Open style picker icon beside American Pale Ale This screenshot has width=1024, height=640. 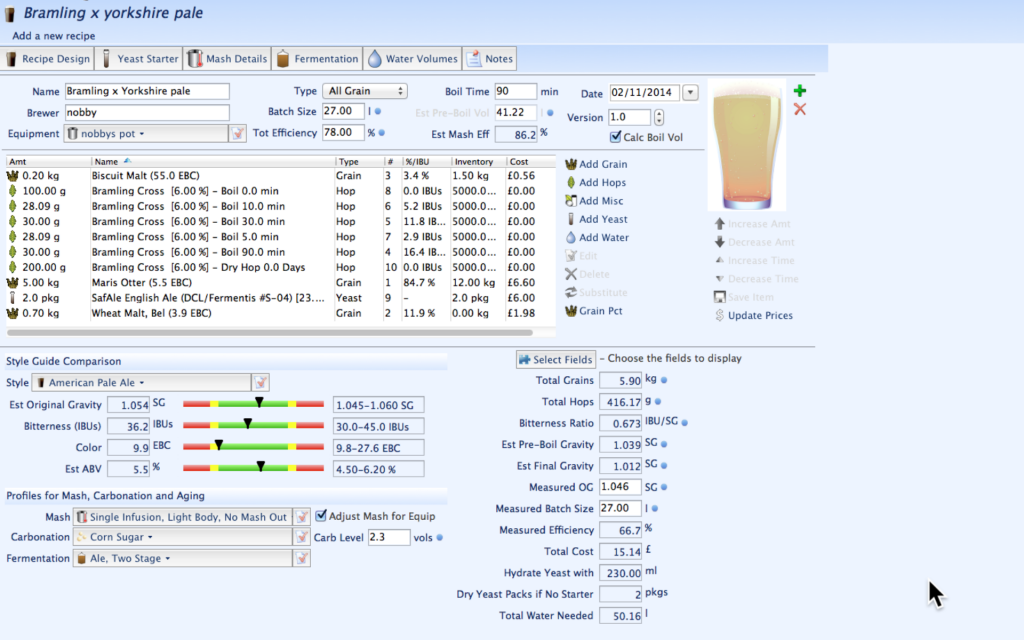[261, 383]
